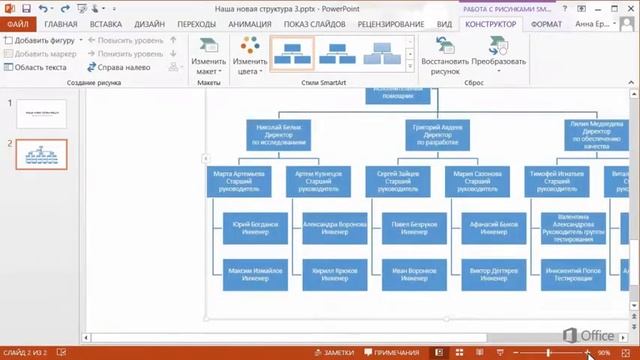The width and height of the screenshot is (640, 360).
Task: Move selection up with the up arrow
Action: pos(173,40)
